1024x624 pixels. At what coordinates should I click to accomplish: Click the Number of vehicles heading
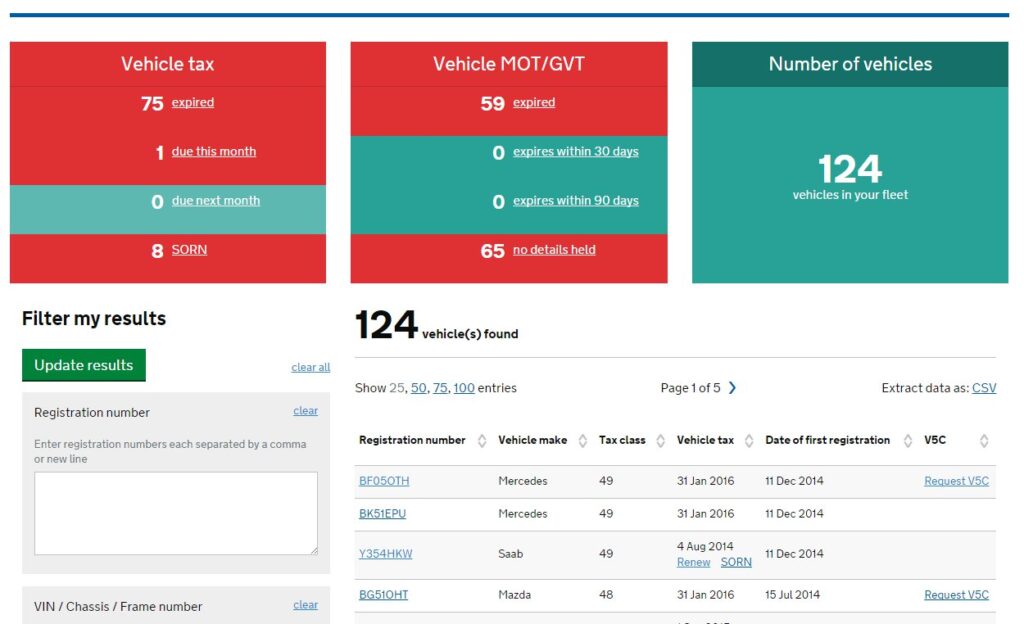(x=850, y=64)
